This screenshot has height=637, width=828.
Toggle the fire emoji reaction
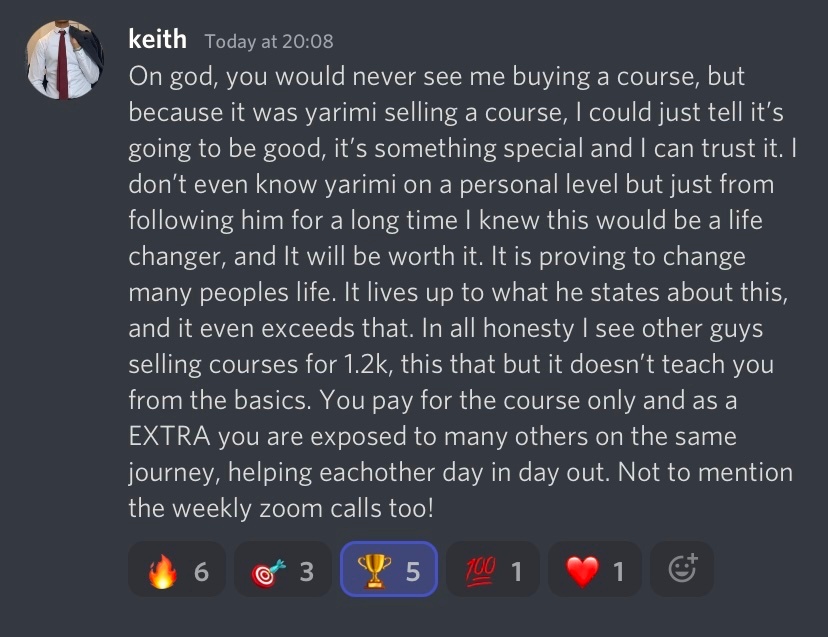[178, 570]
